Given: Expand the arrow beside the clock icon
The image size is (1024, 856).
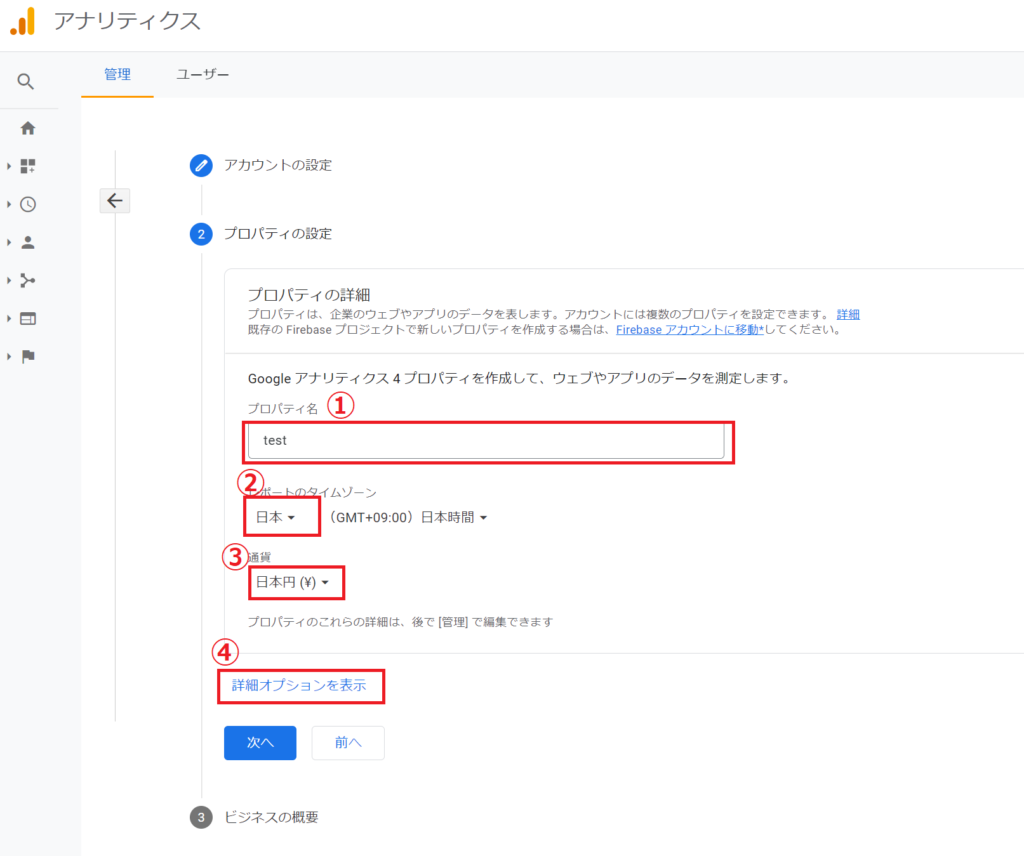Looking at the screenshot, I should click(9, 204).
